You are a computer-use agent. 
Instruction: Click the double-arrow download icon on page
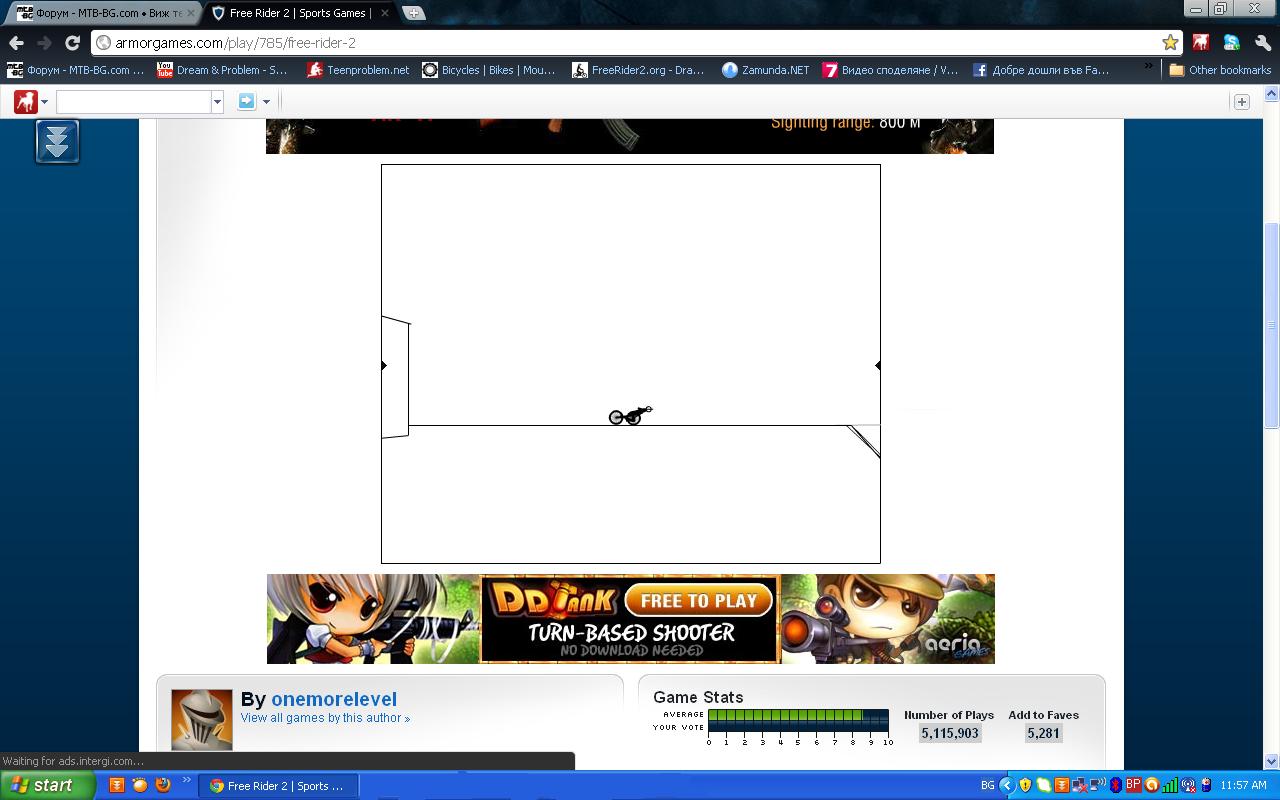[57, 141]
